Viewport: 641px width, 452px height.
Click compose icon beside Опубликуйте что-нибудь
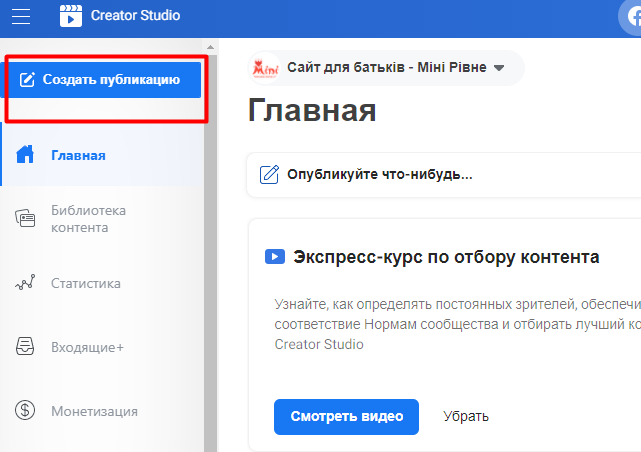coord(269,174)
